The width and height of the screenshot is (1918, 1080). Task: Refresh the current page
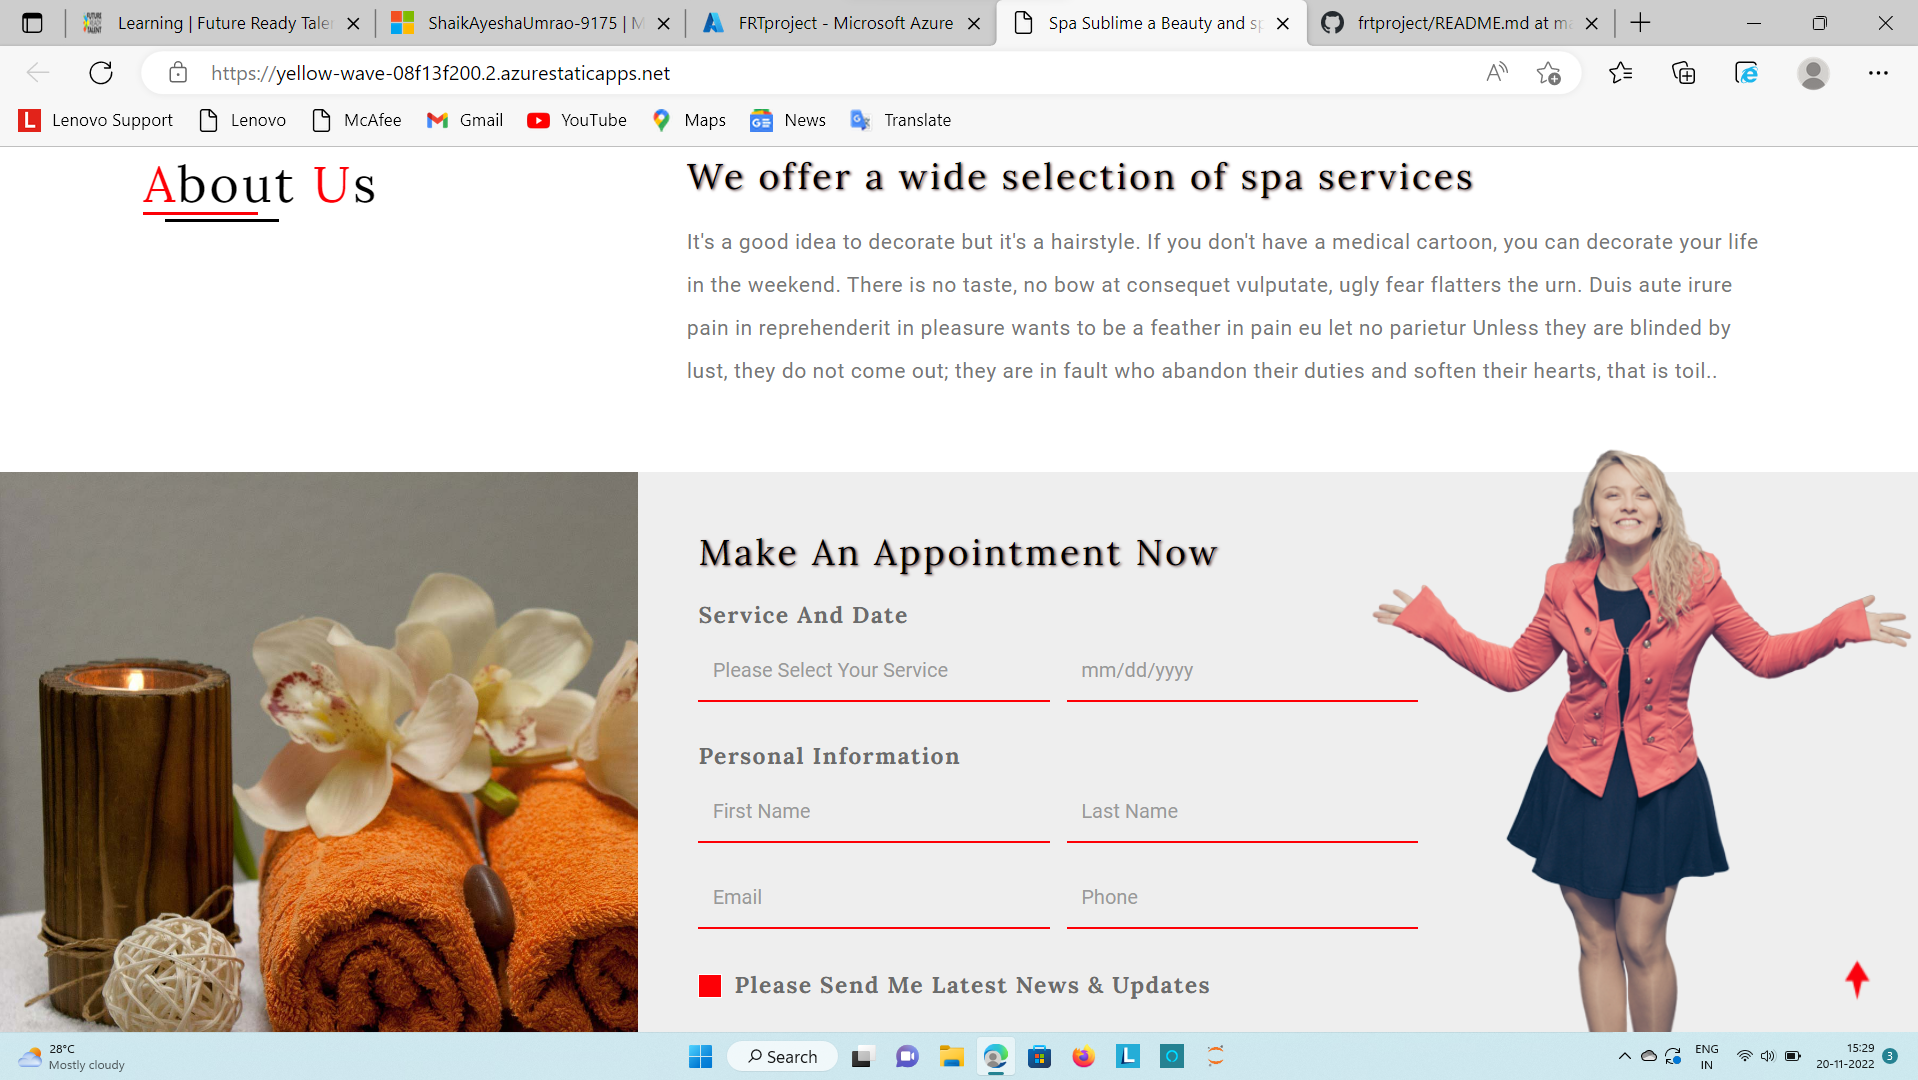(x=101, y=73)
